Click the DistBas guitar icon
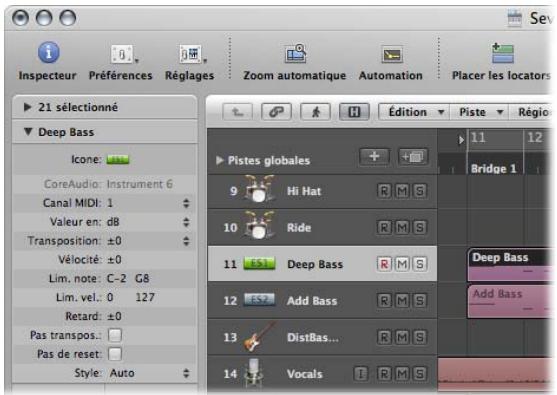Screen dimensions: 557x395 pos(259,337)
